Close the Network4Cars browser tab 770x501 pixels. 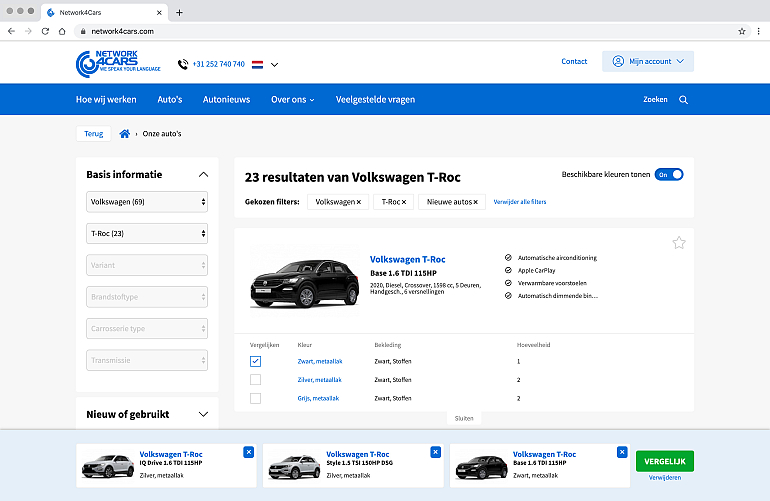click(159, 13)
